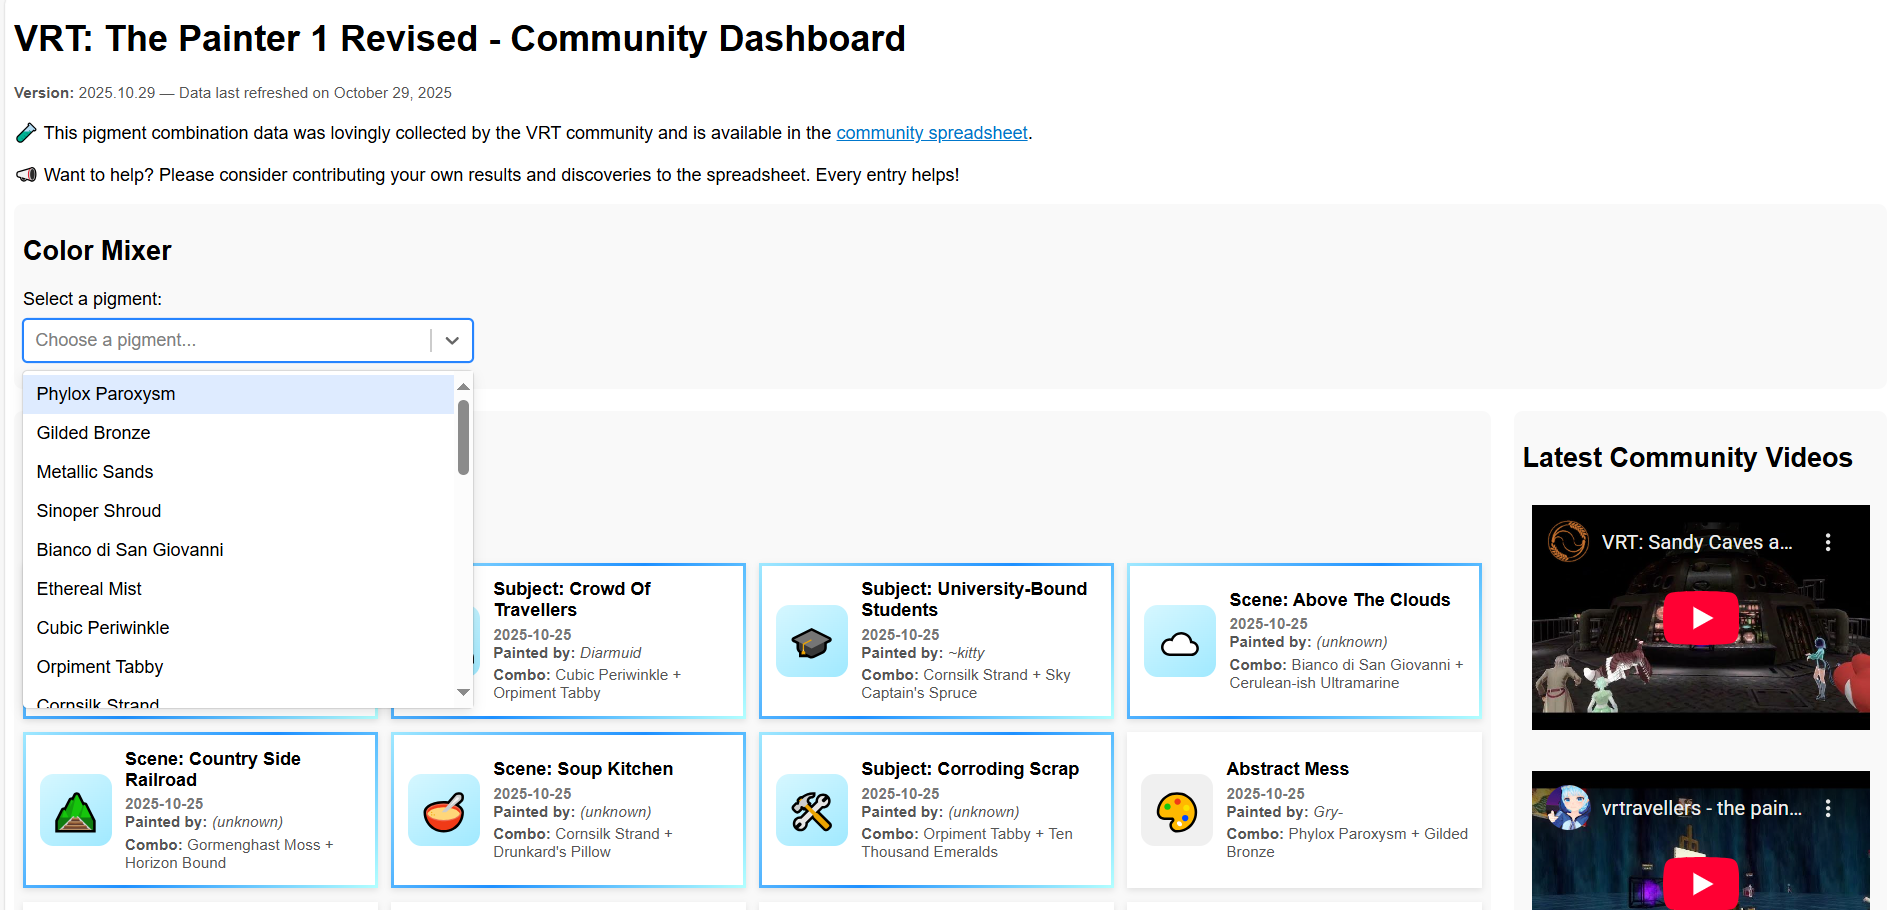1892x910 pixels.
Task: Click the paintbrush icon beside the pigment data text
Action: [25, 132]
